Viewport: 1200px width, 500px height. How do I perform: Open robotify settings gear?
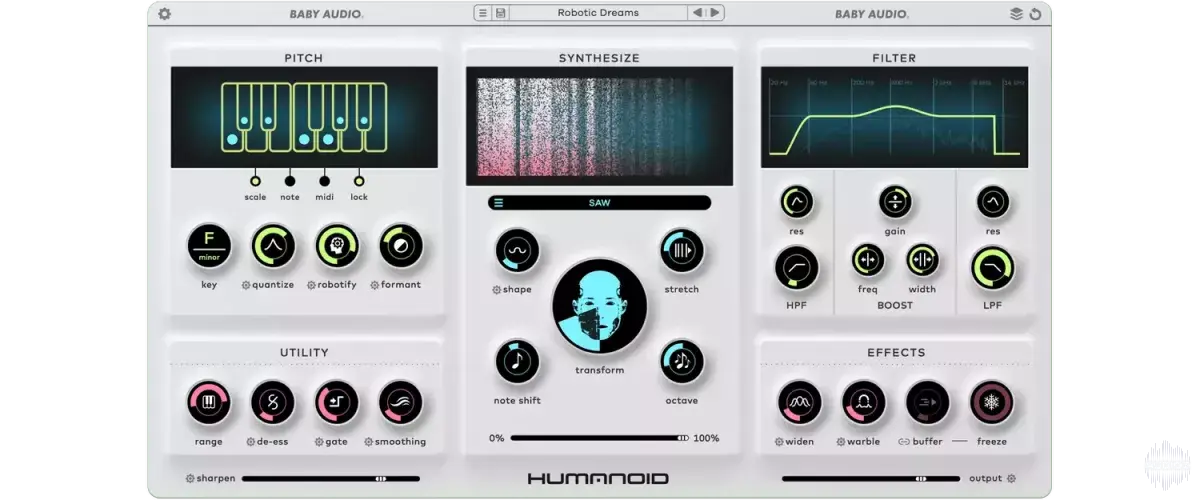[311, 285]
